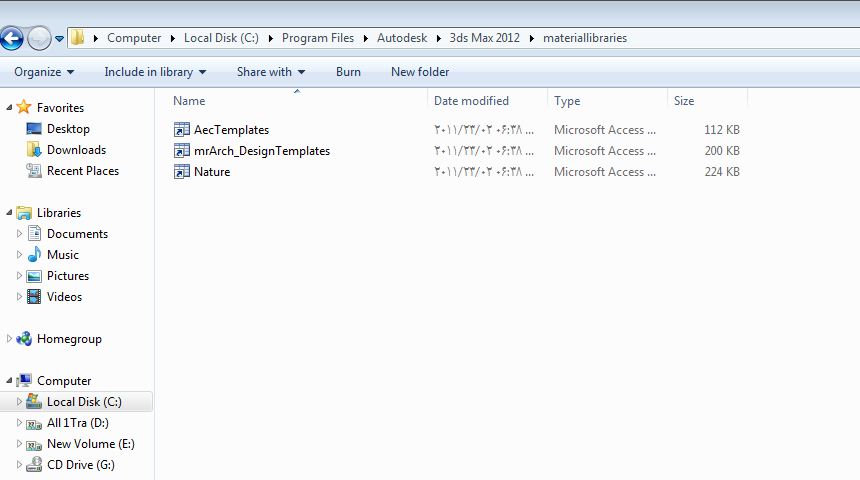This screenshot has width=860, height=480.
Task: Click the New folder button
Action: point(420,72)
